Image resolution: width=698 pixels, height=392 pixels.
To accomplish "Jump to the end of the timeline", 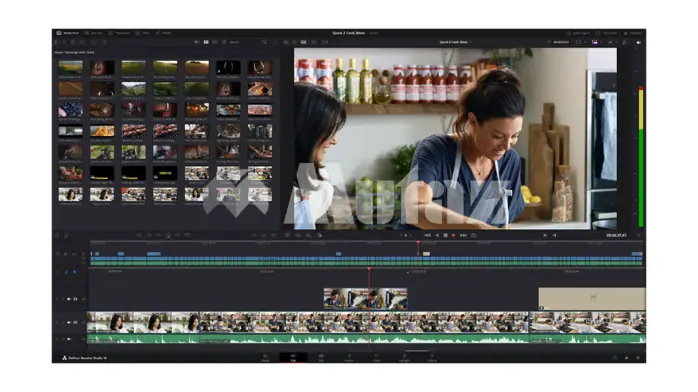I will pos(463,235).
